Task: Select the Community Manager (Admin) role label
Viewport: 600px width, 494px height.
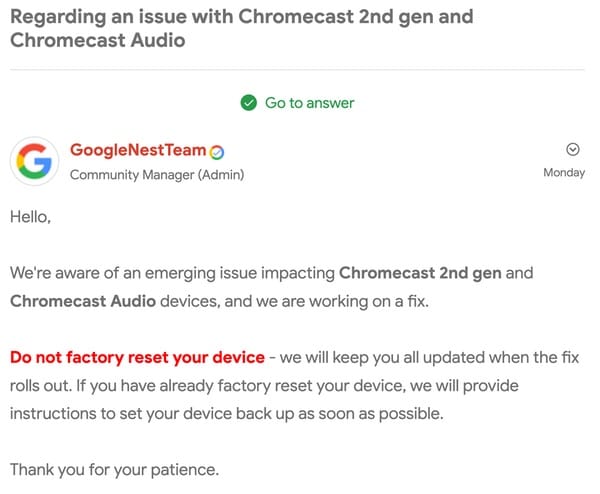Action: coord(157,175)
